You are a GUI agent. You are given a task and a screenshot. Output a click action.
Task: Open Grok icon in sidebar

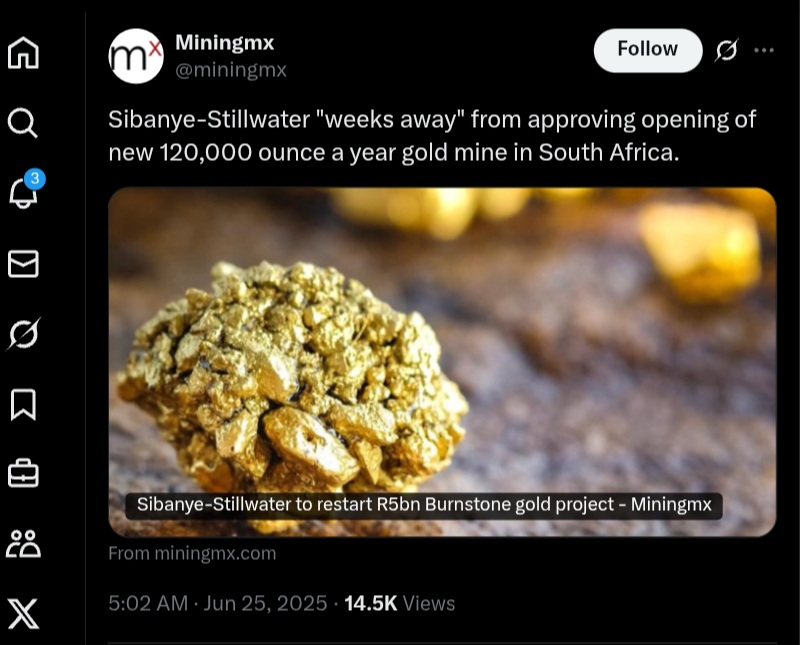coord(23,334)
